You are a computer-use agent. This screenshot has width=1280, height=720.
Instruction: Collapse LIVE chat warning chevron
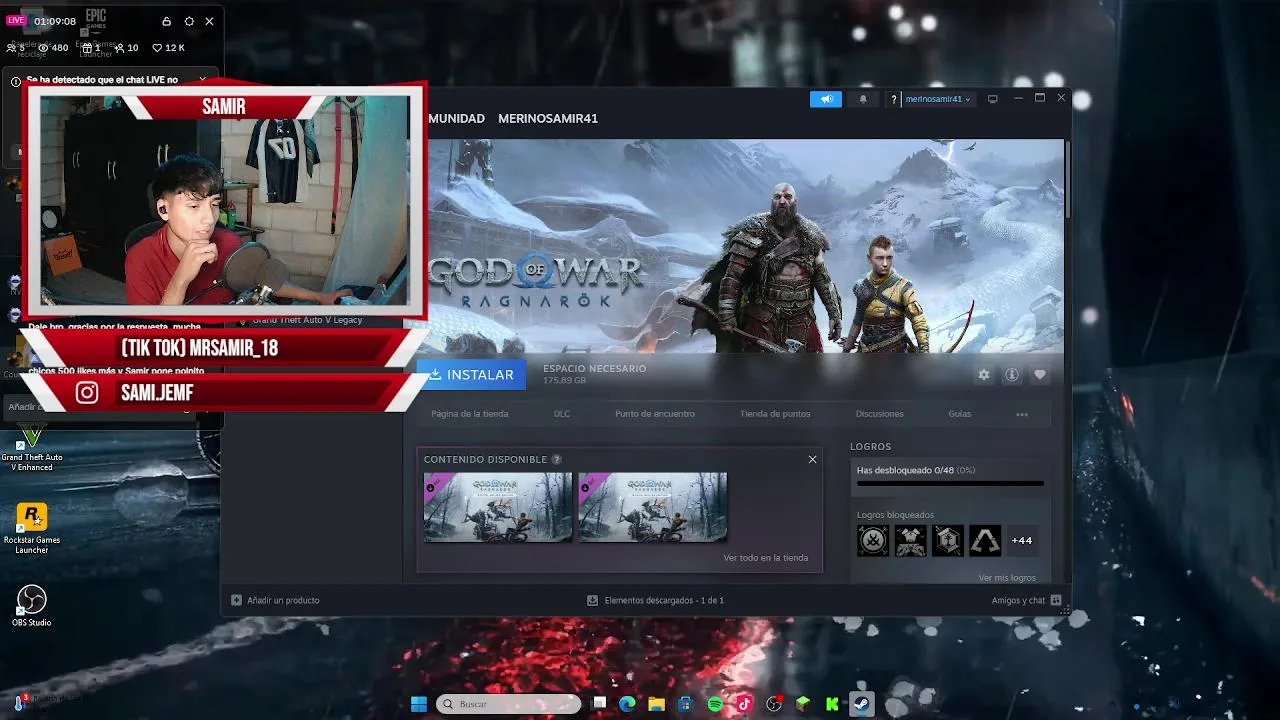coord(203,79)
